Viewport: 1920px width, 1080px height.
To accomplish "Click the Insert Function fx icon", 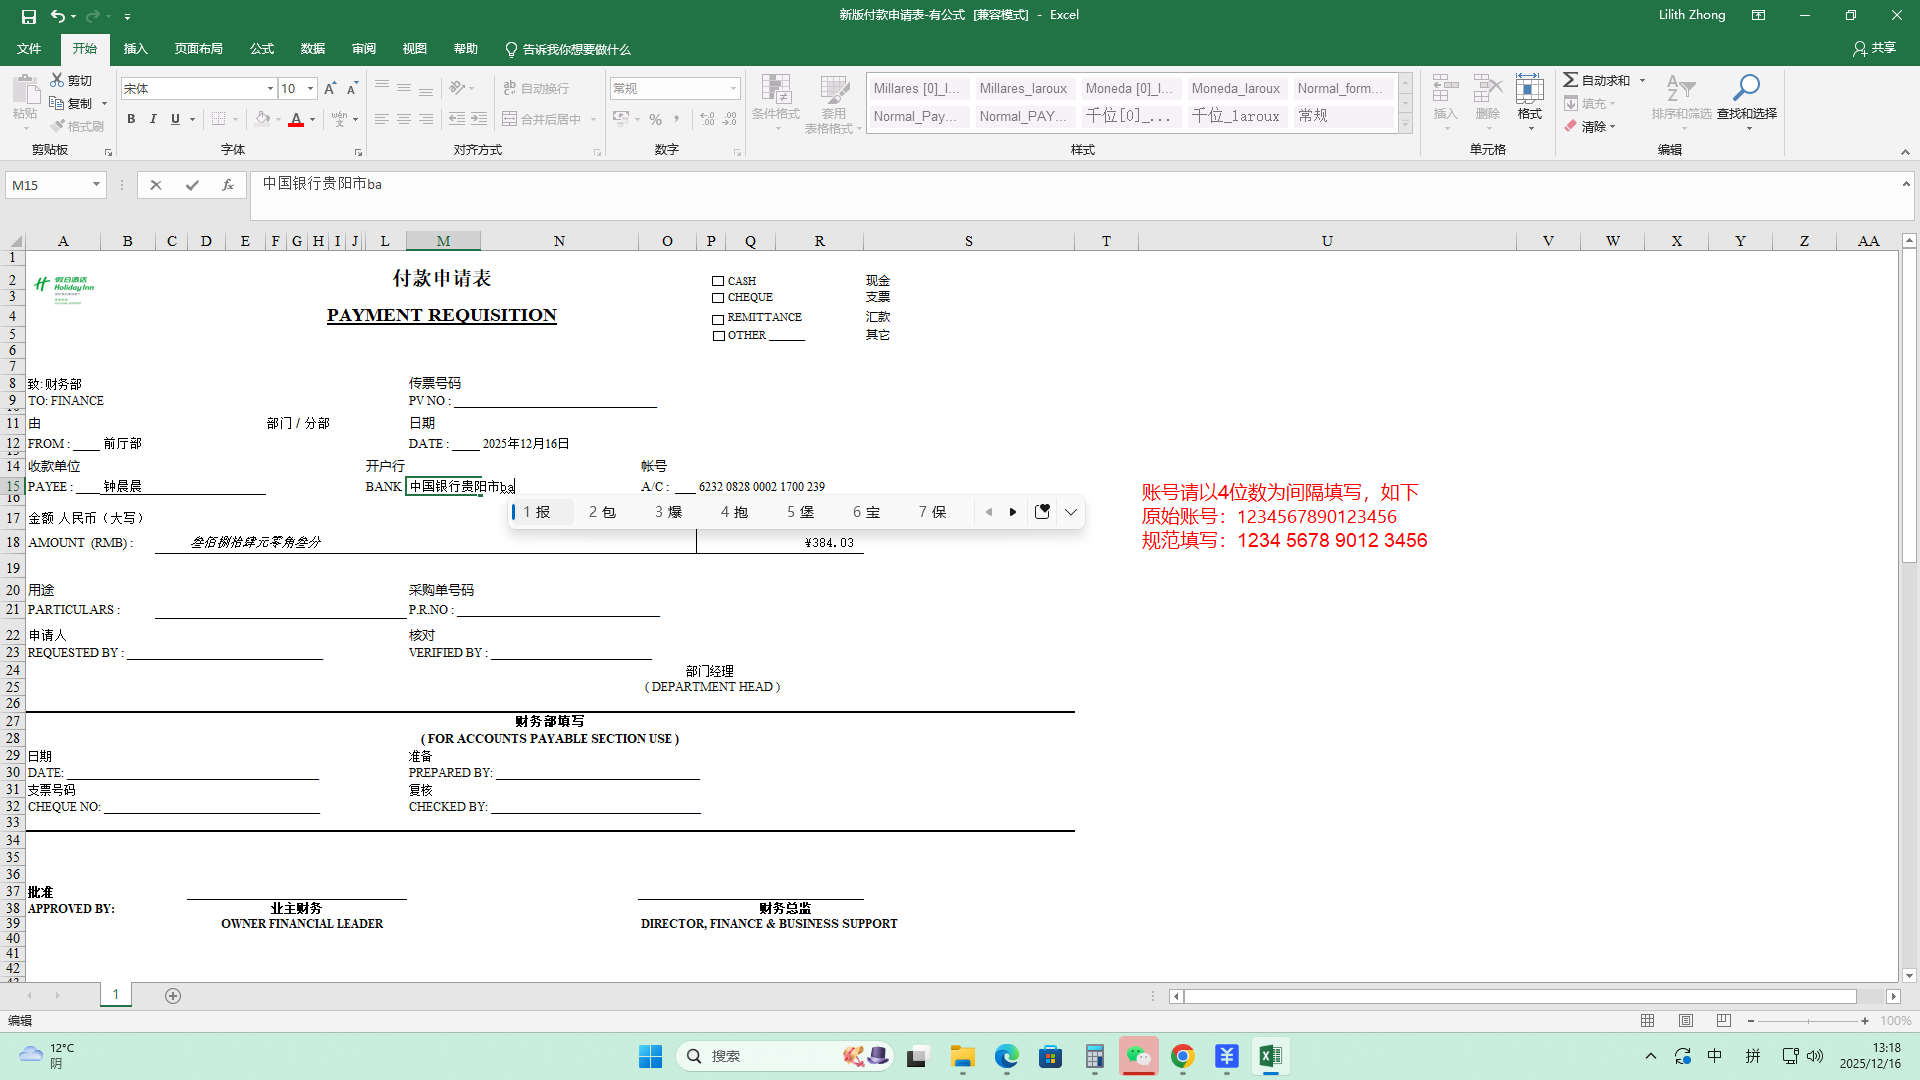I will (x=228, y=185).
